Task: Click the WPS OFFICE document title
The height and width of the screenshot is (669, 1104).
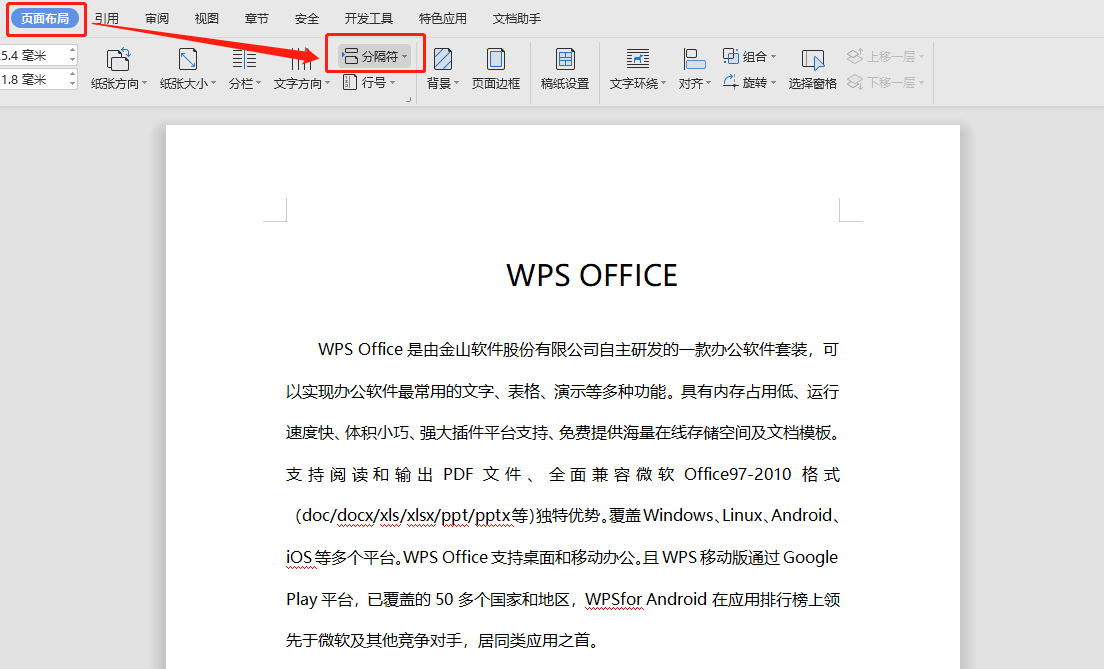Action: tap(591, 275)
